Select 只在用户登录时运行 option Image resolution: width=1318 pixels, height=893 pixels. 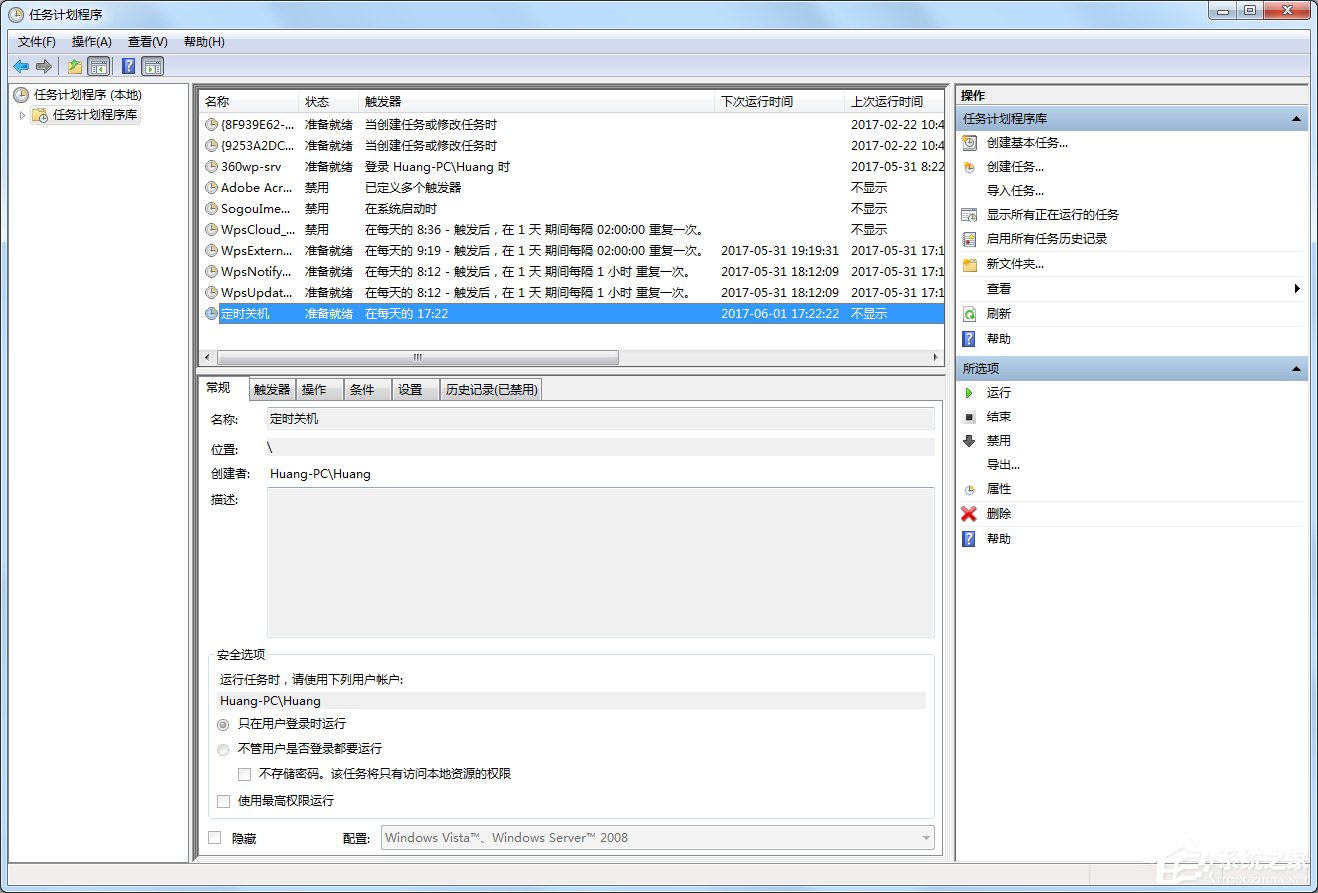pos(224,724)
